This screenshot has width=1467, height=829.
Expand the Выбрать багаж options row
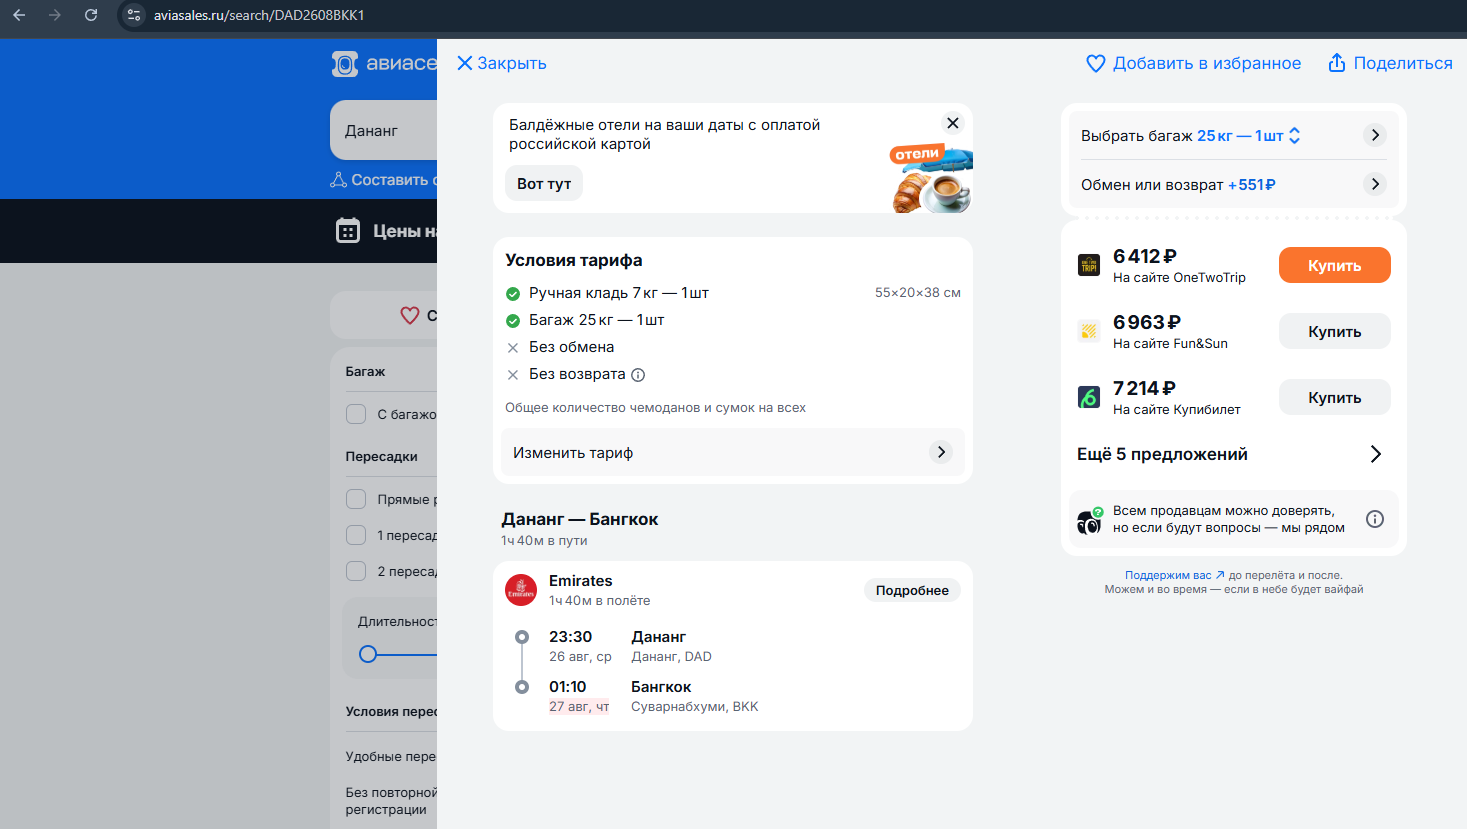click(x=1375, y=135)
